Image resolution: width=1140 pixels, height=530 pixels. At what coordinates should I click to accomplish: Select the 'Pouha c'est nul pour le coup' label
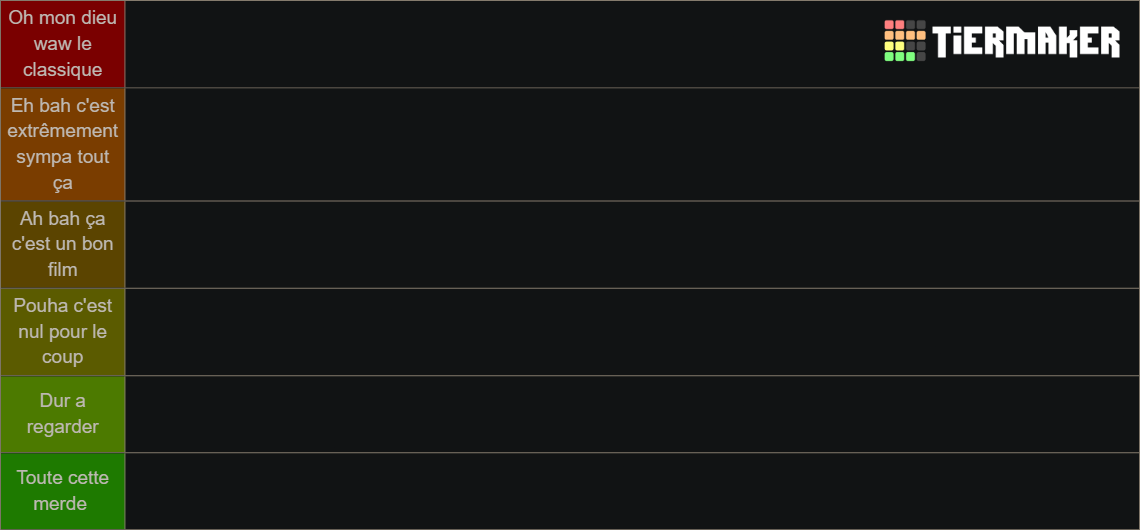(63, 332)
